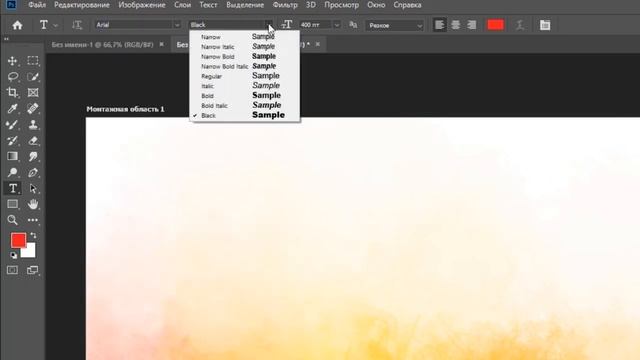640x360 pixels.
Task: Choose Narrow Bold Italic style
Action: tap(244, 66)
